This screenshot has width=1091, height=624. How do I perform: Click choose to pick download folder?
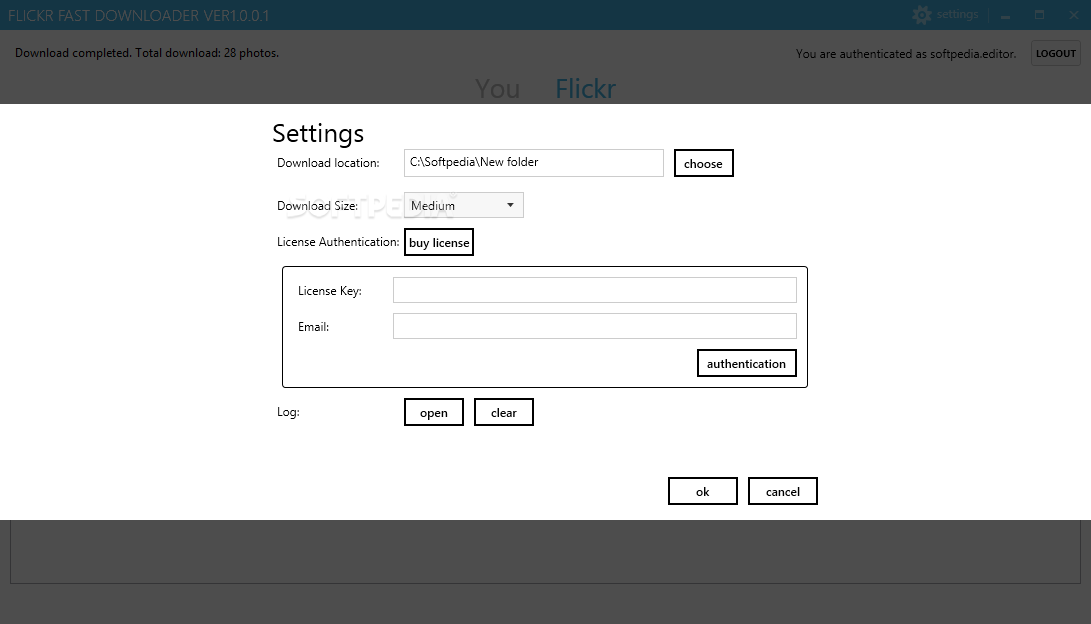tap(703, 163)
